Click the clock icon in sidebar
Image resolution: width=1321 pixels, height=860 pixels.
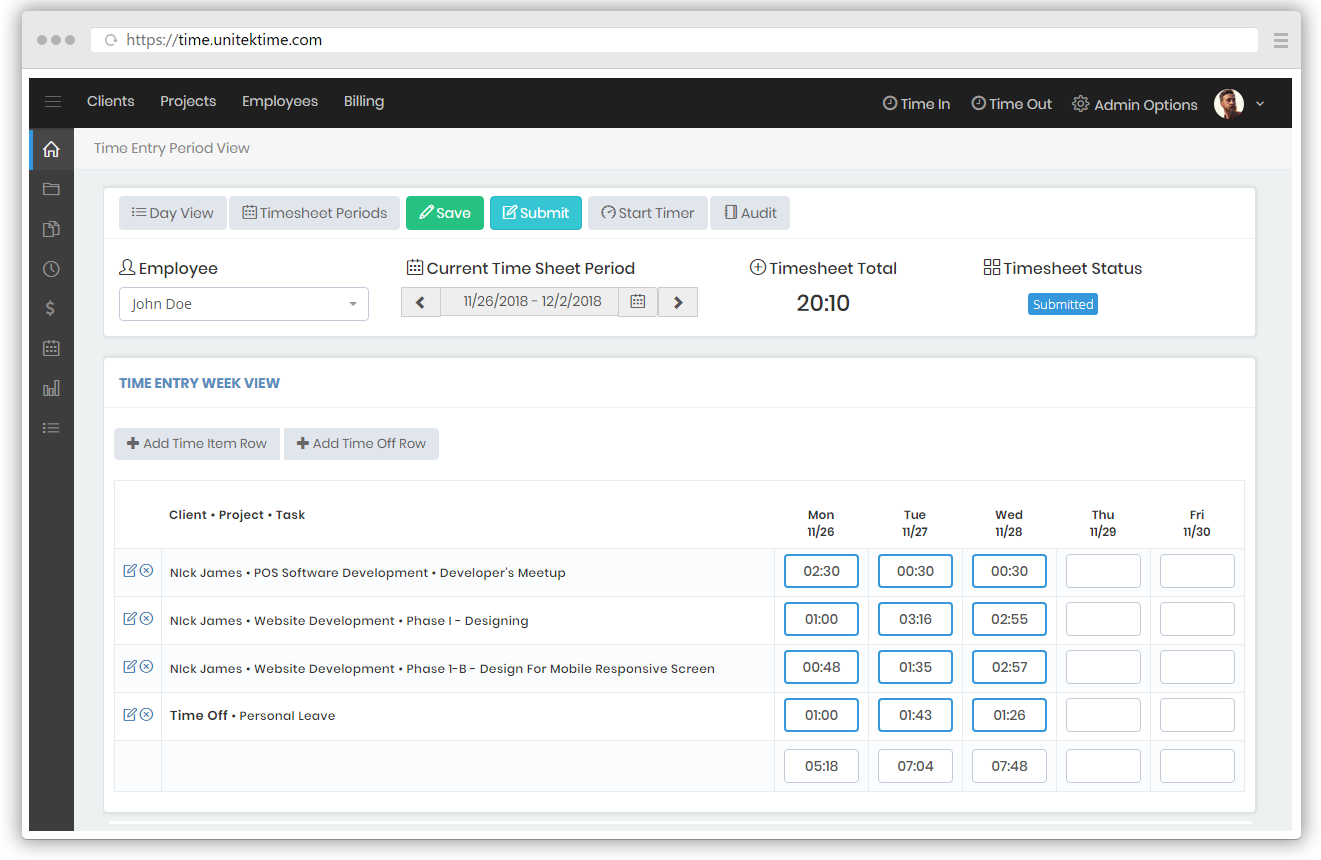point(51,269)
